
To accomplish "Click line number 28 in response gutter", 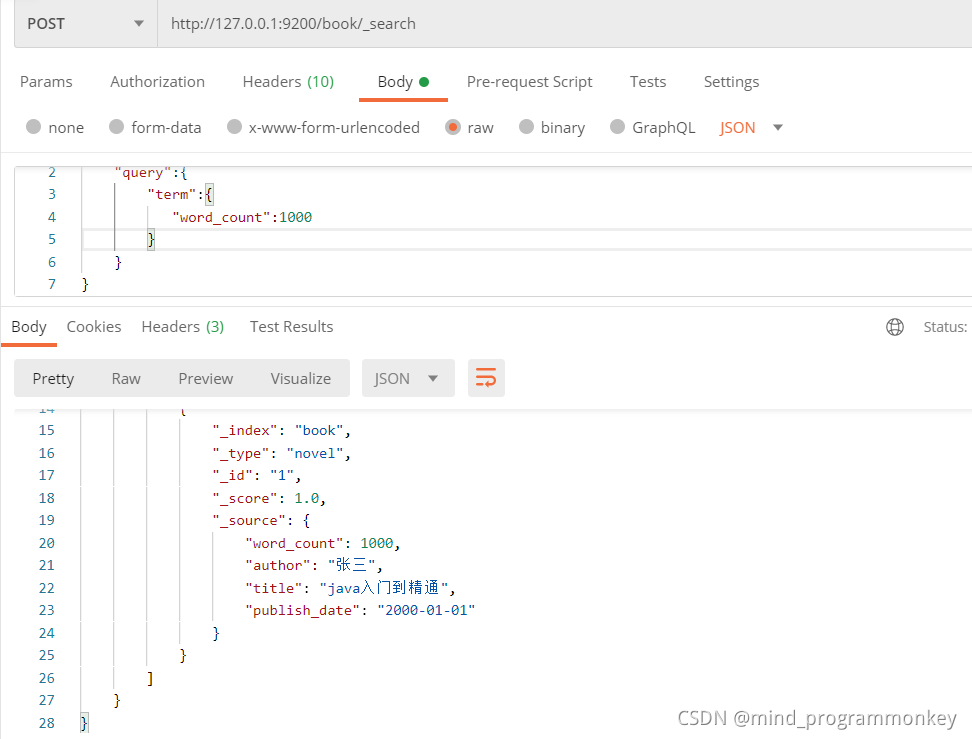I will 46,723.
